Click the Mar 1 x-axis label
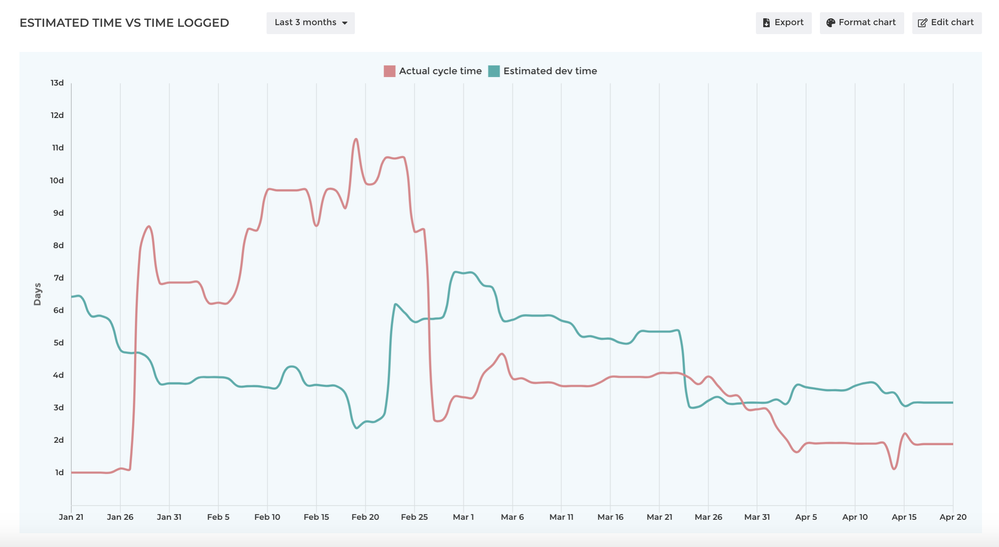999x547 pixels. pyautogui.click(x=463, y=517)
